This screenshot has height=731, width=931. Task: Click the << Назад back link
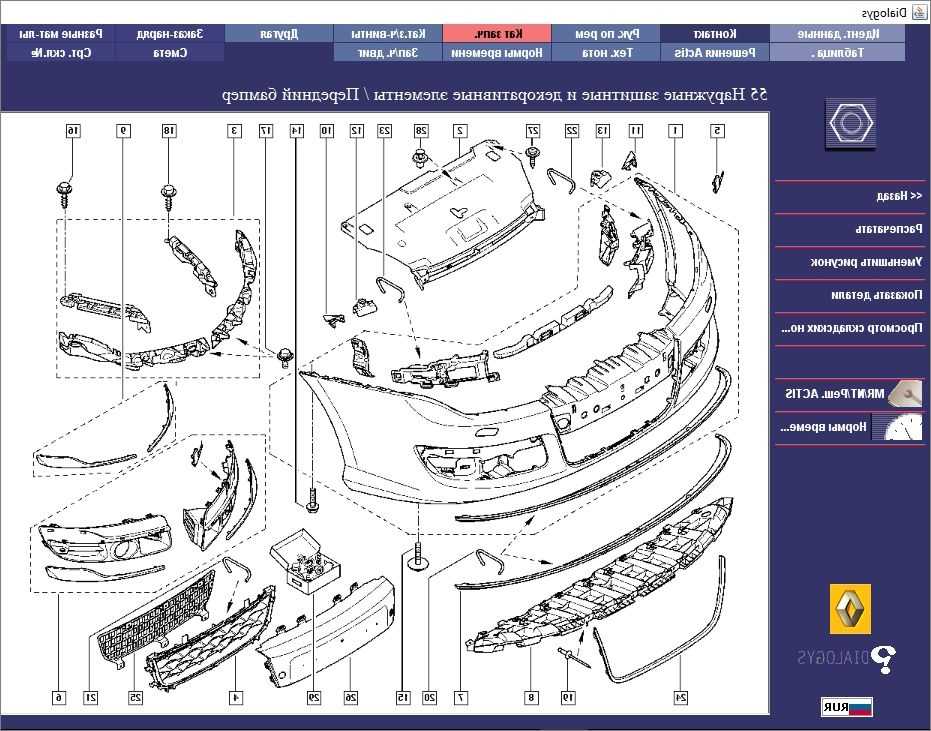coord(899,196)
